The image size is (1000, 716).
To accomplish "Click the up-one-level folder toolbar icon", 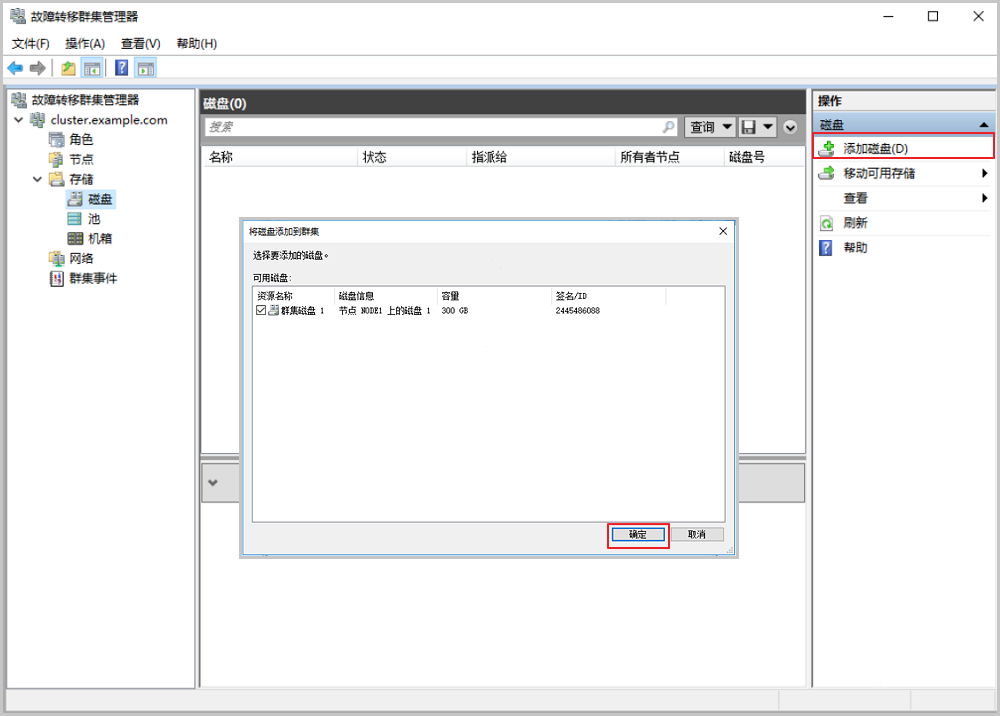I will point(68,68).
